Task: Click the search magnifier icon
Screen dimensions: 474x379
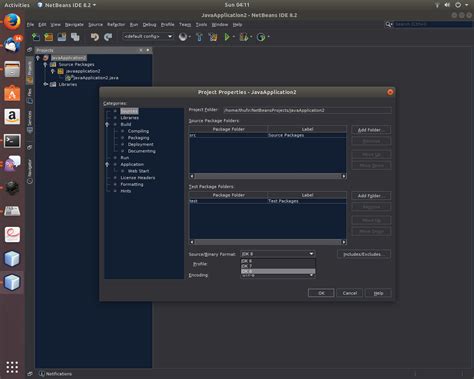Action: click(x=388, y=24)
